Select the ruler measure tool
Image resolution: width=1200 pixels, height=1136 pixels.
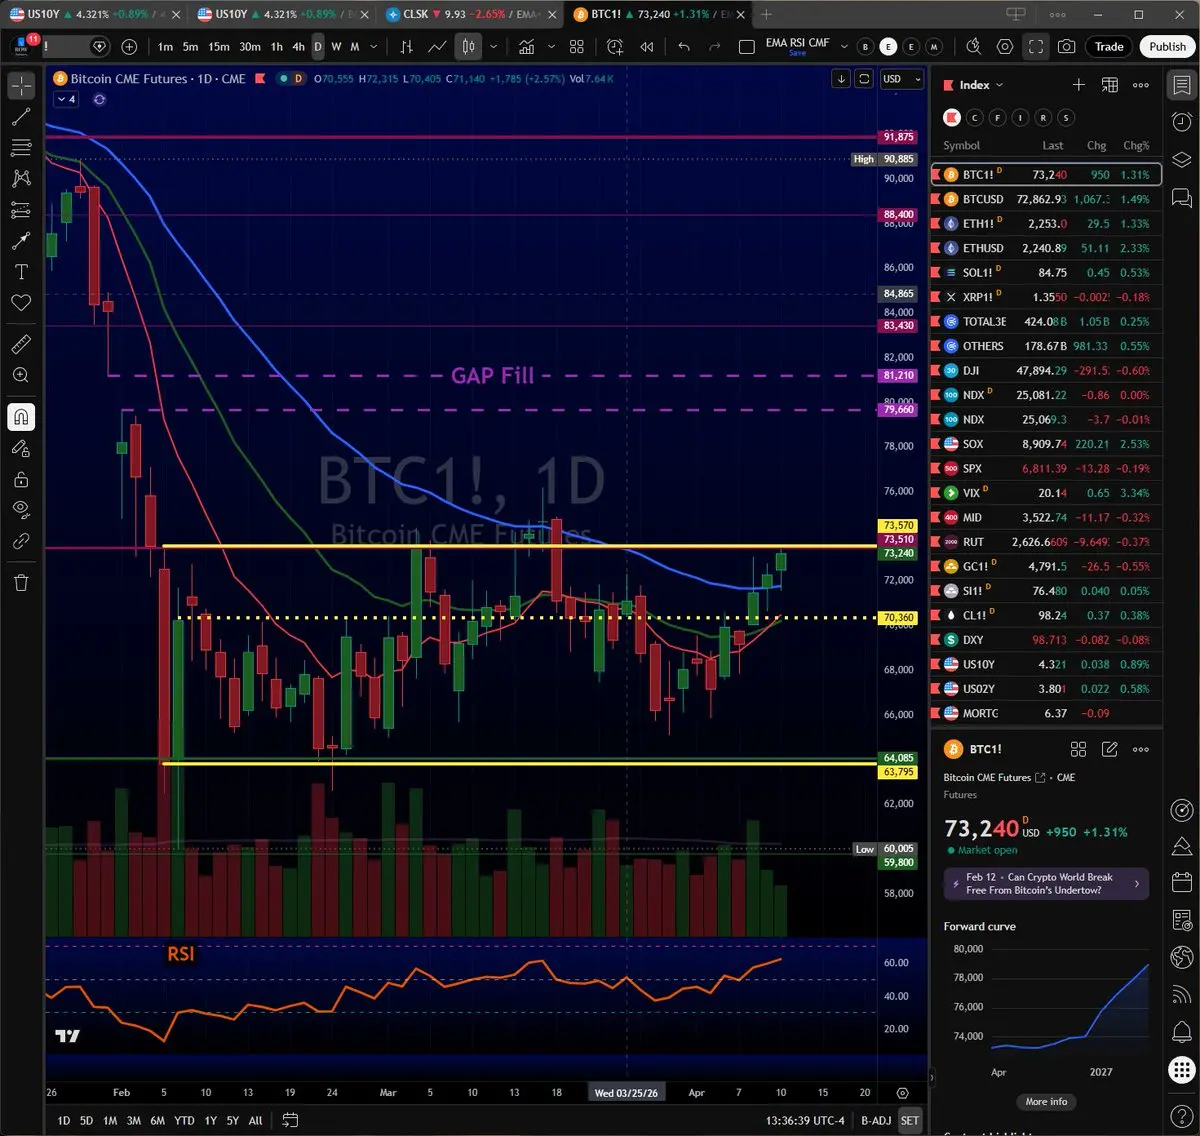tap(21, 344)
